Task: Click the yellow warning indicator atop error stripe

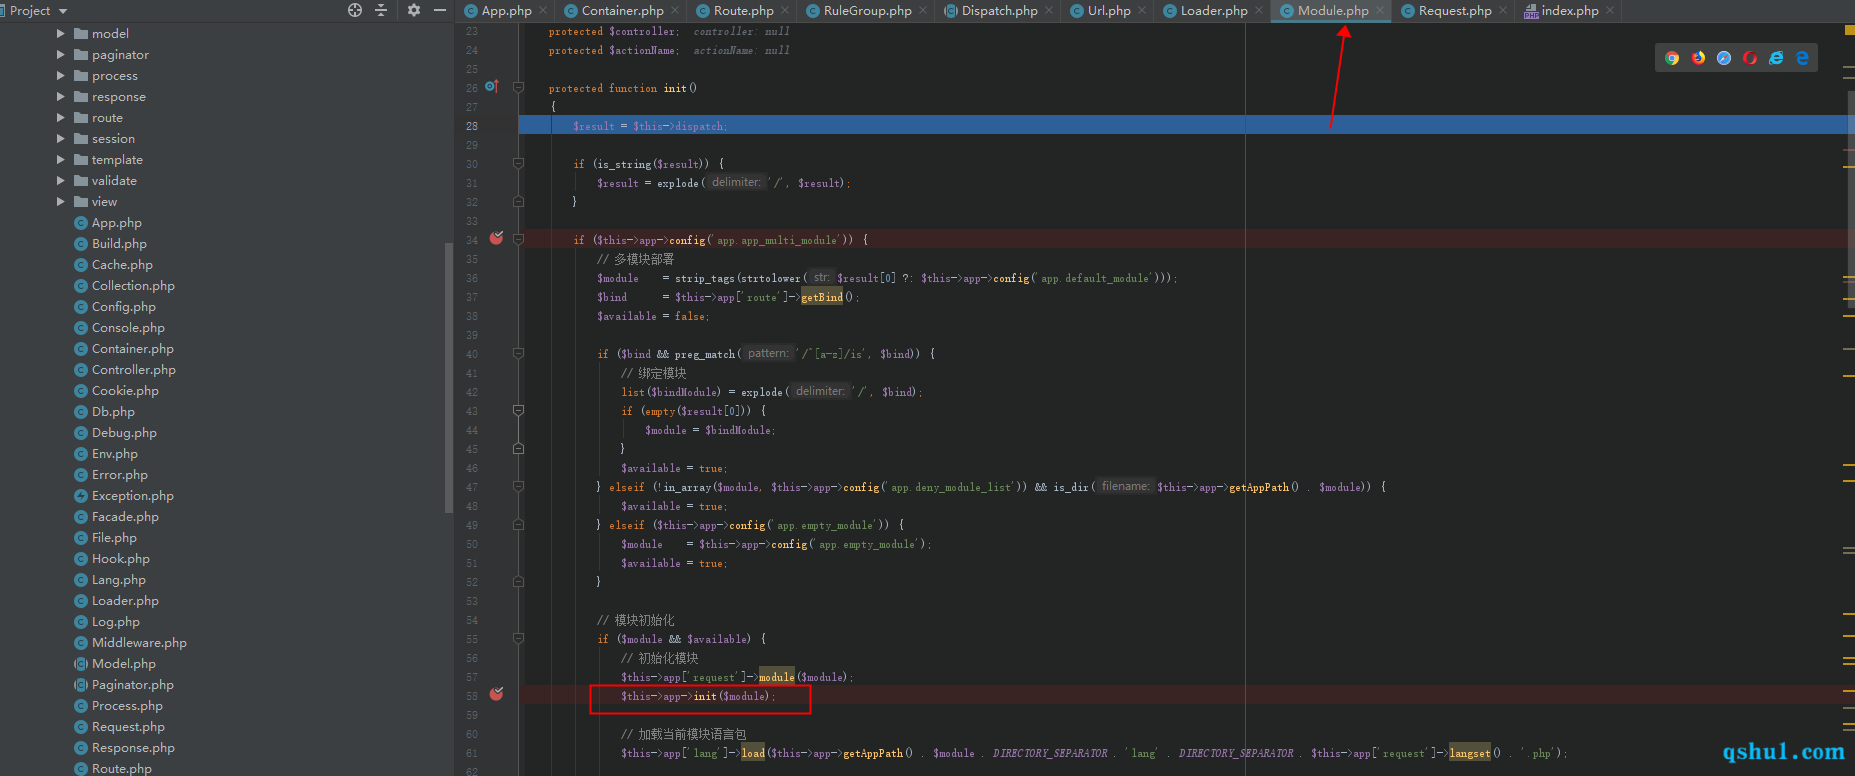Action: tap(1850, 30)
